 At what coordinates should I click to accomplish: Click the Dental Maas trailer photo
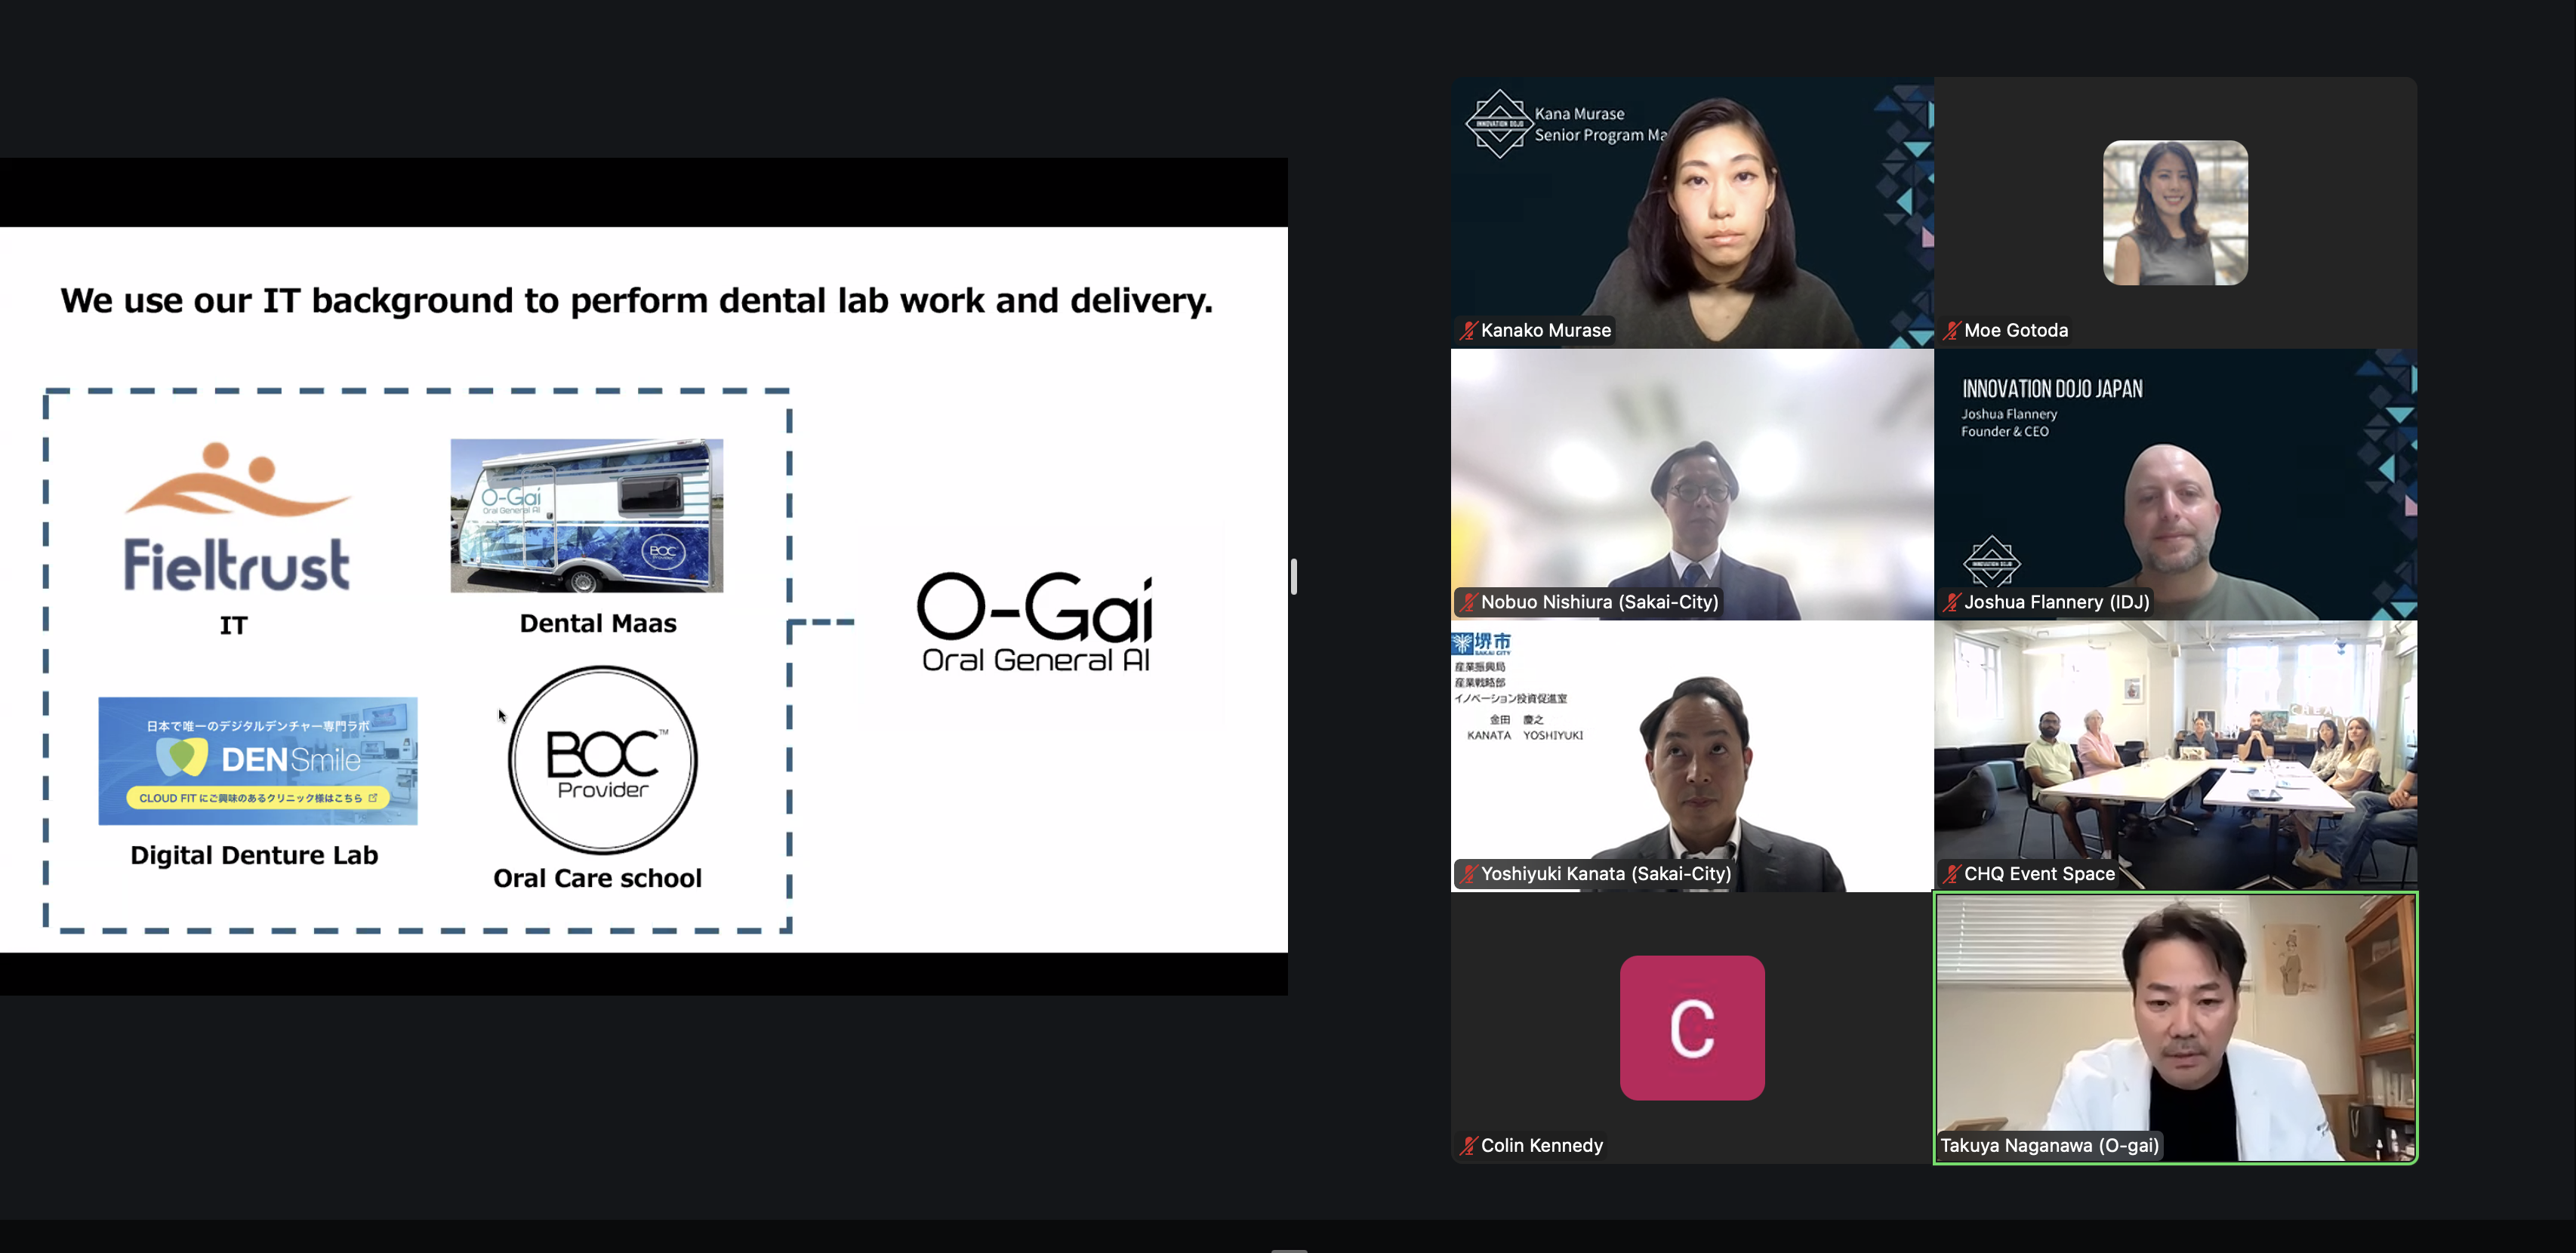pyautogui.click(x=586, y=515)
